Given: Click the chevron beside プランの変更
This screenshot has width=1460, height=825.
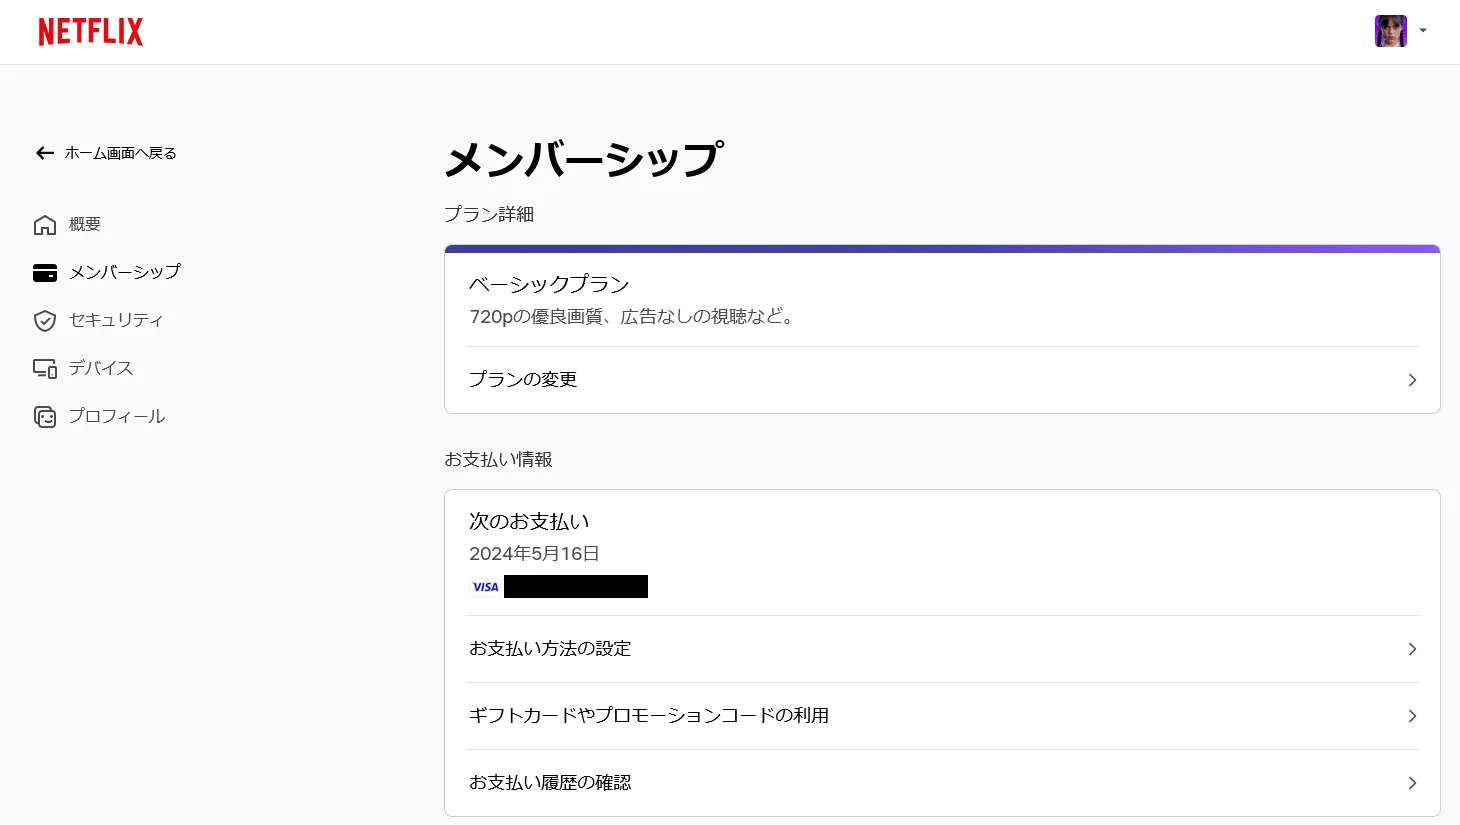Looking at the screenshot, I should (x=1412, y=380).
